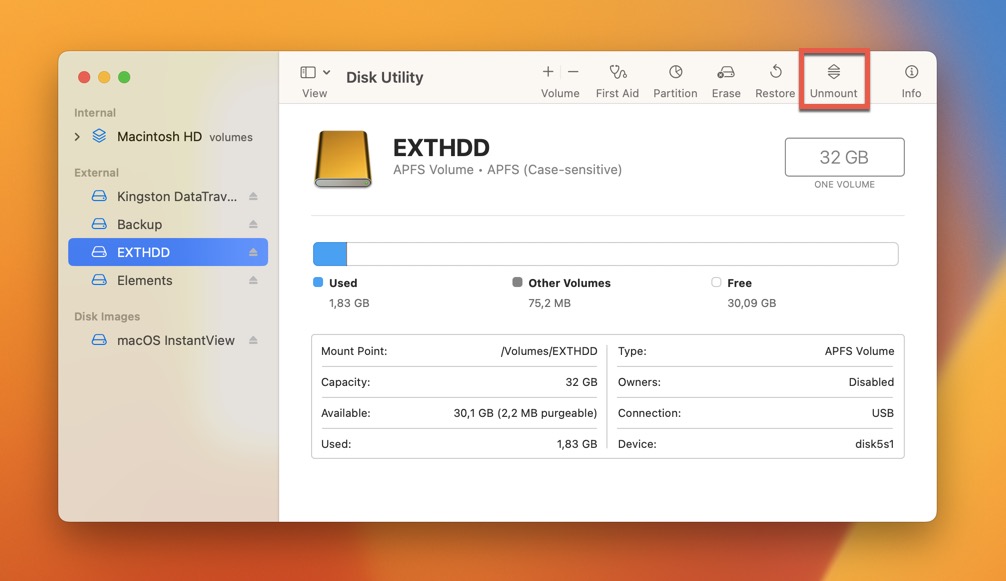Open the Partition tool
Viewport: 1006px width, 581px height.
click(675, 73)
